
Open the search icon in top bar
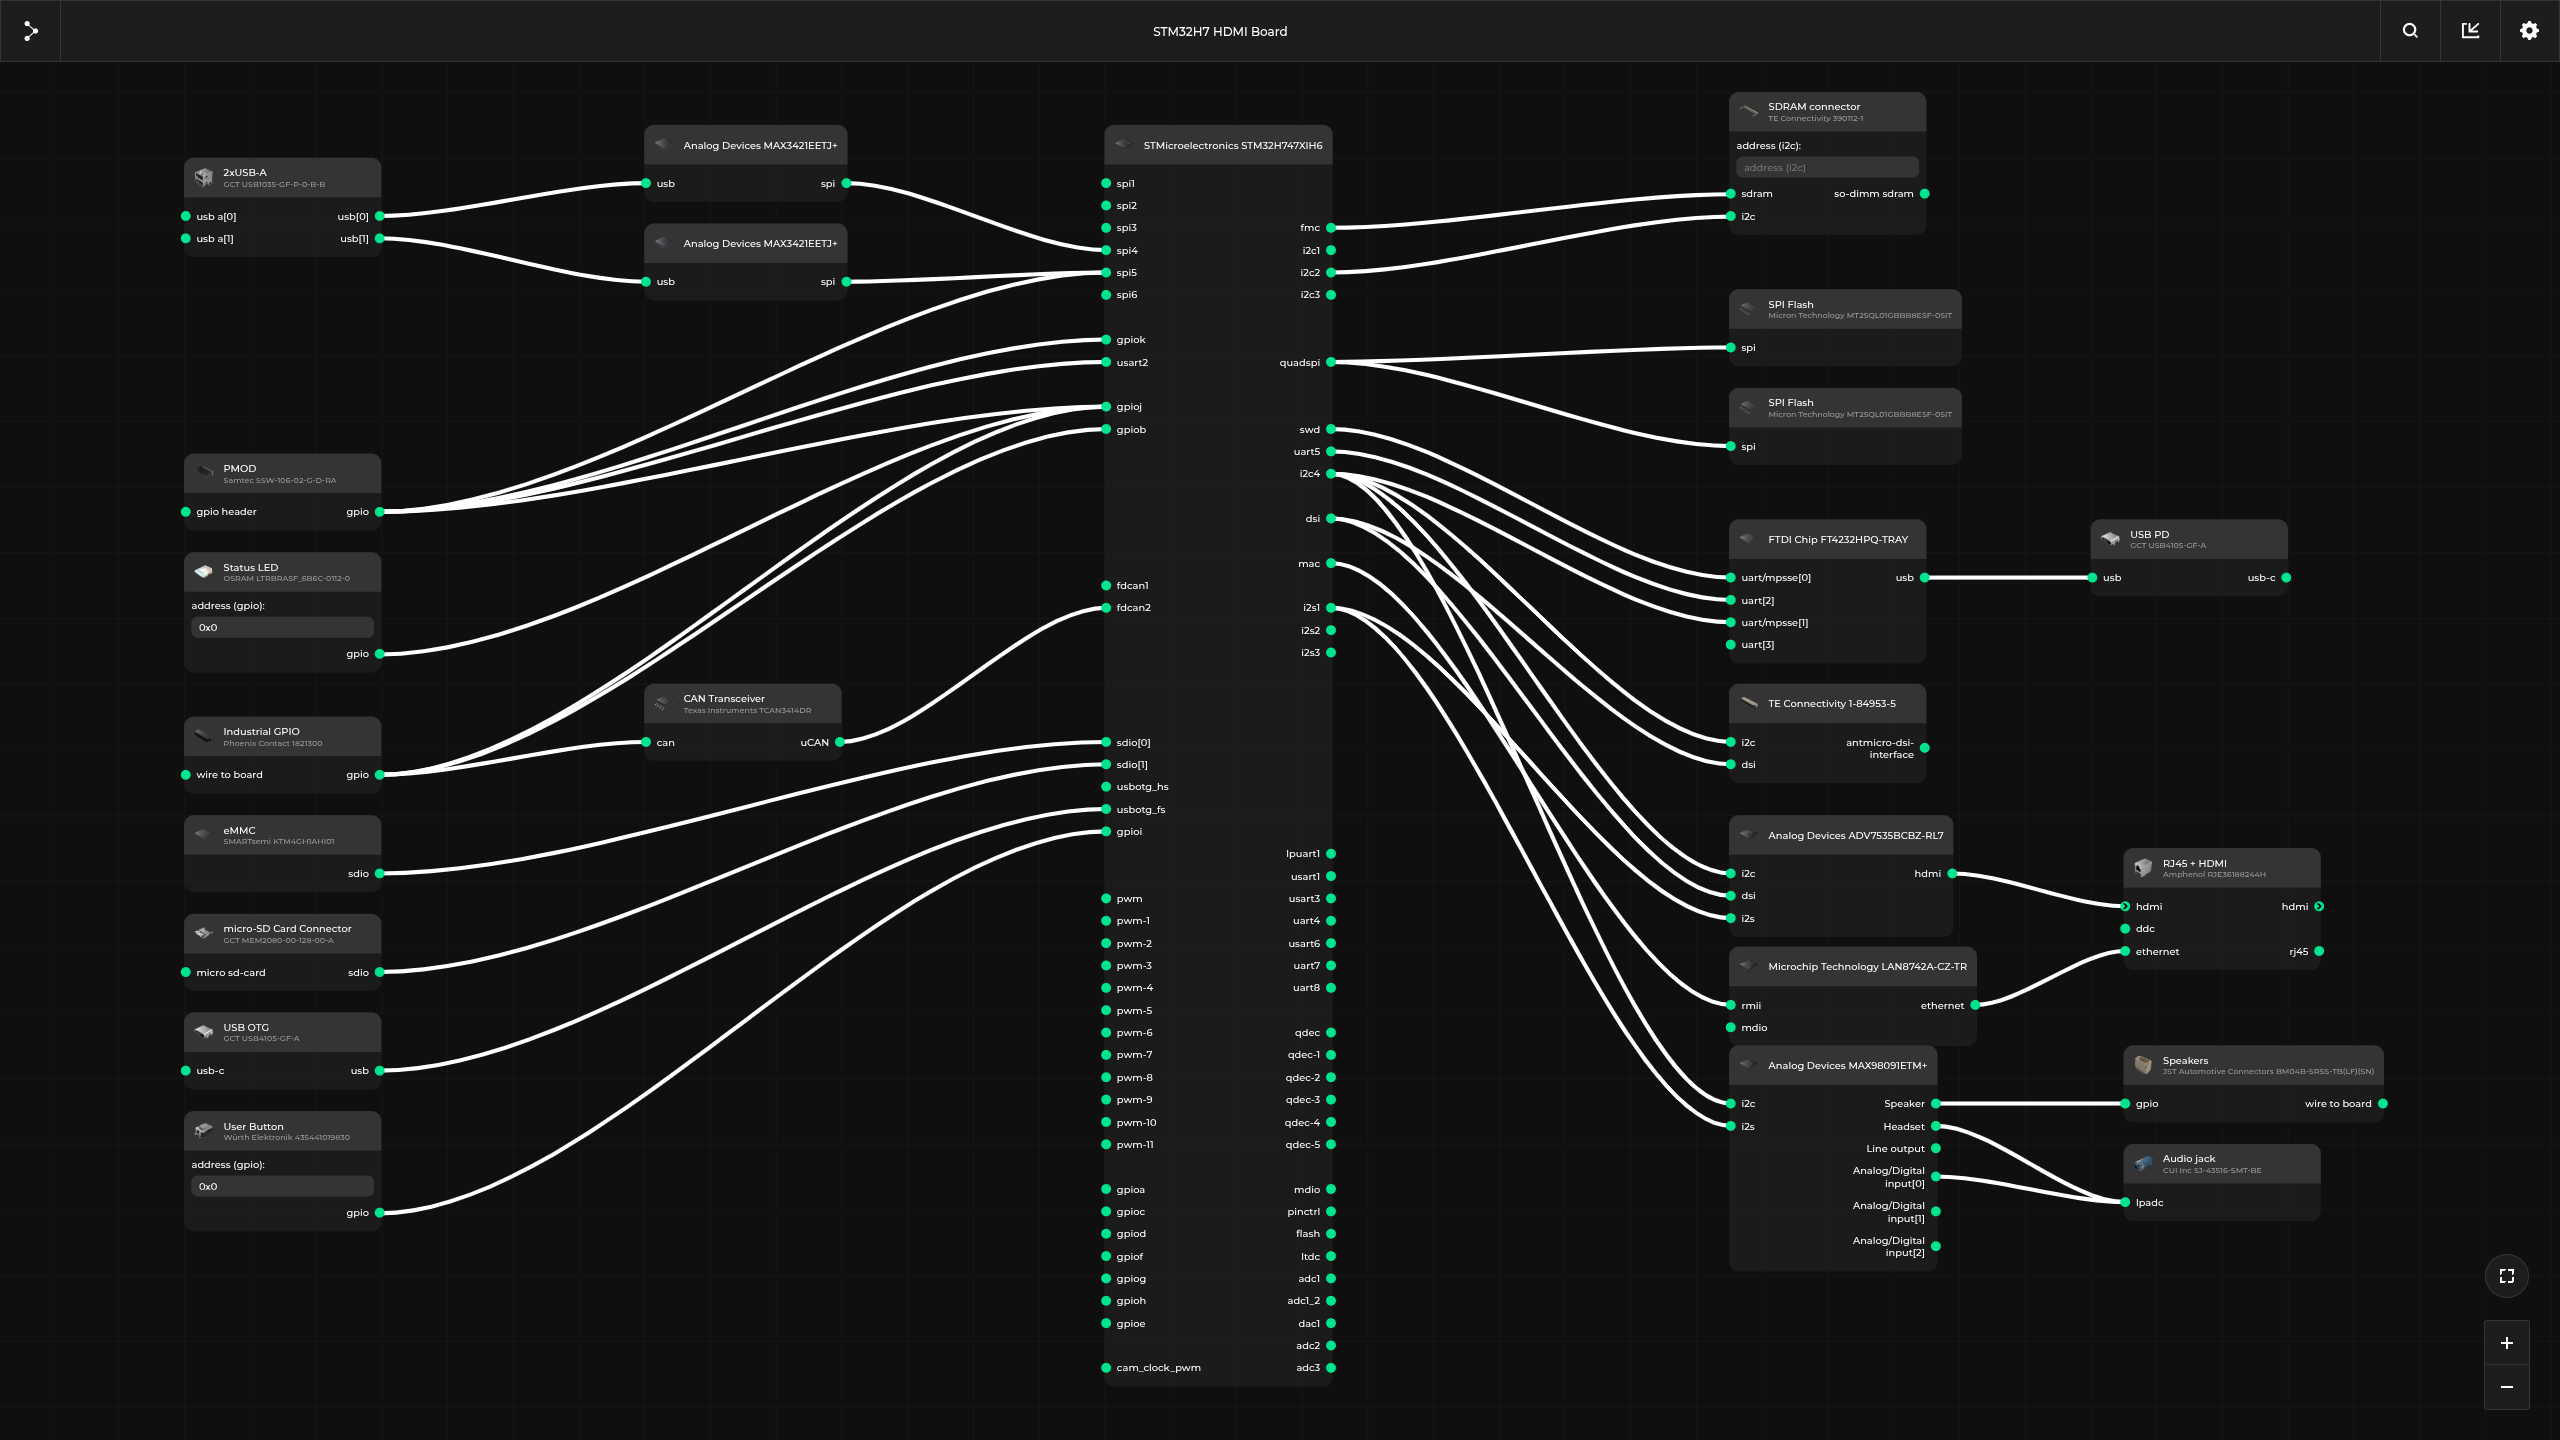tap(2410, 31)
